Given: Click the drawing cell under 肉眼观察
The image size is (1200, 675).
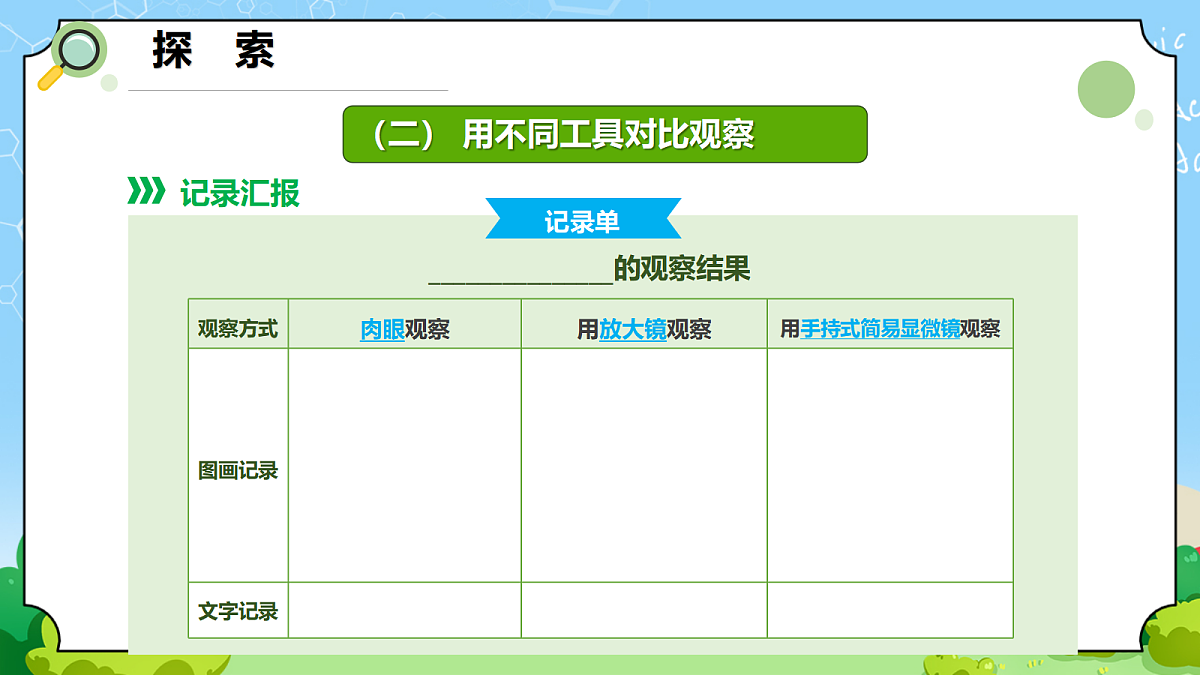Looking at the screenshot, I should pyautogui.click(x=405, y=465).
